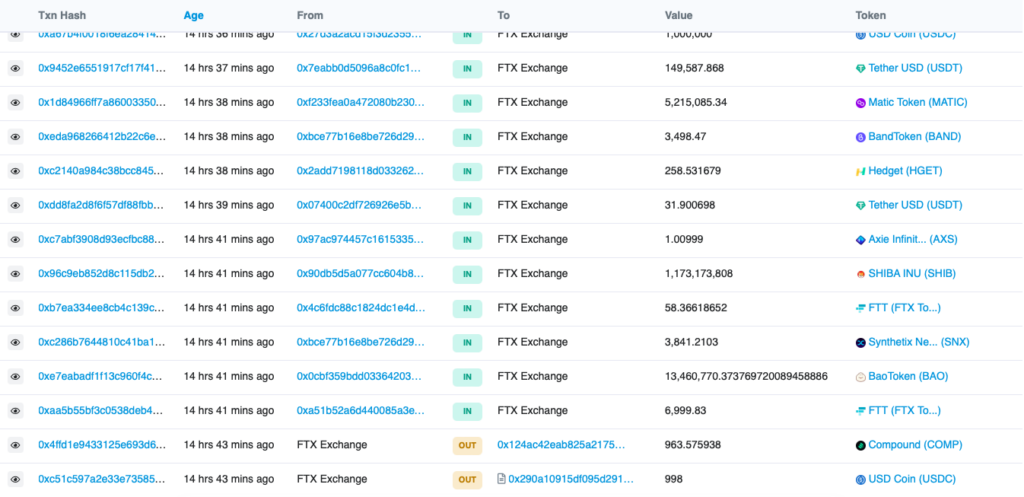Screen dimensions: 1024x497
Task: Click eye icon beside 0xc2140a984c38bcc845
Action: click(x=16, y=171)
